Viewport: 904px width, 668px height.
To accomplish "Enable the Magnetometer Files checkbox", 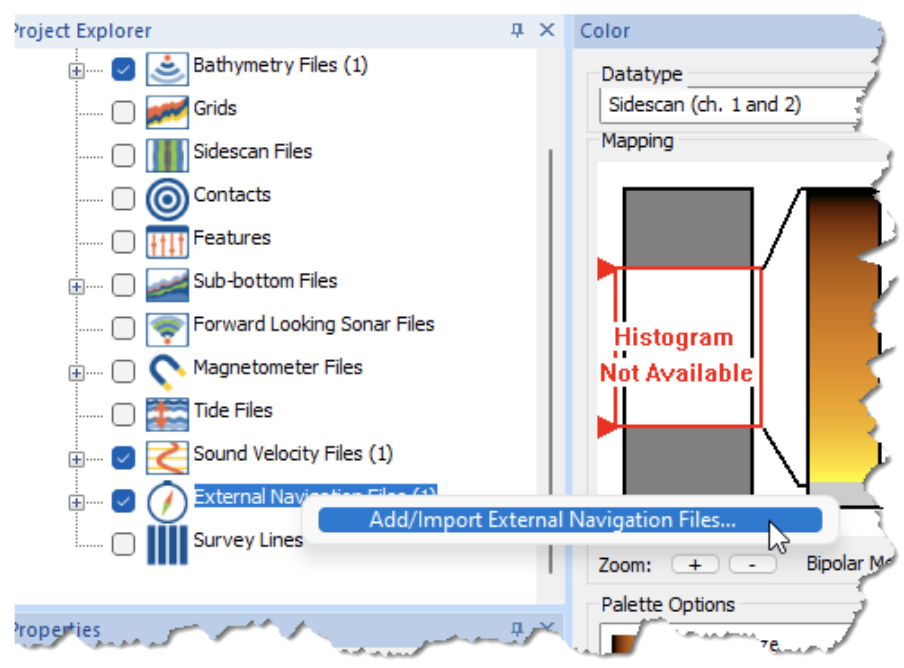I will tap(123, 372).
